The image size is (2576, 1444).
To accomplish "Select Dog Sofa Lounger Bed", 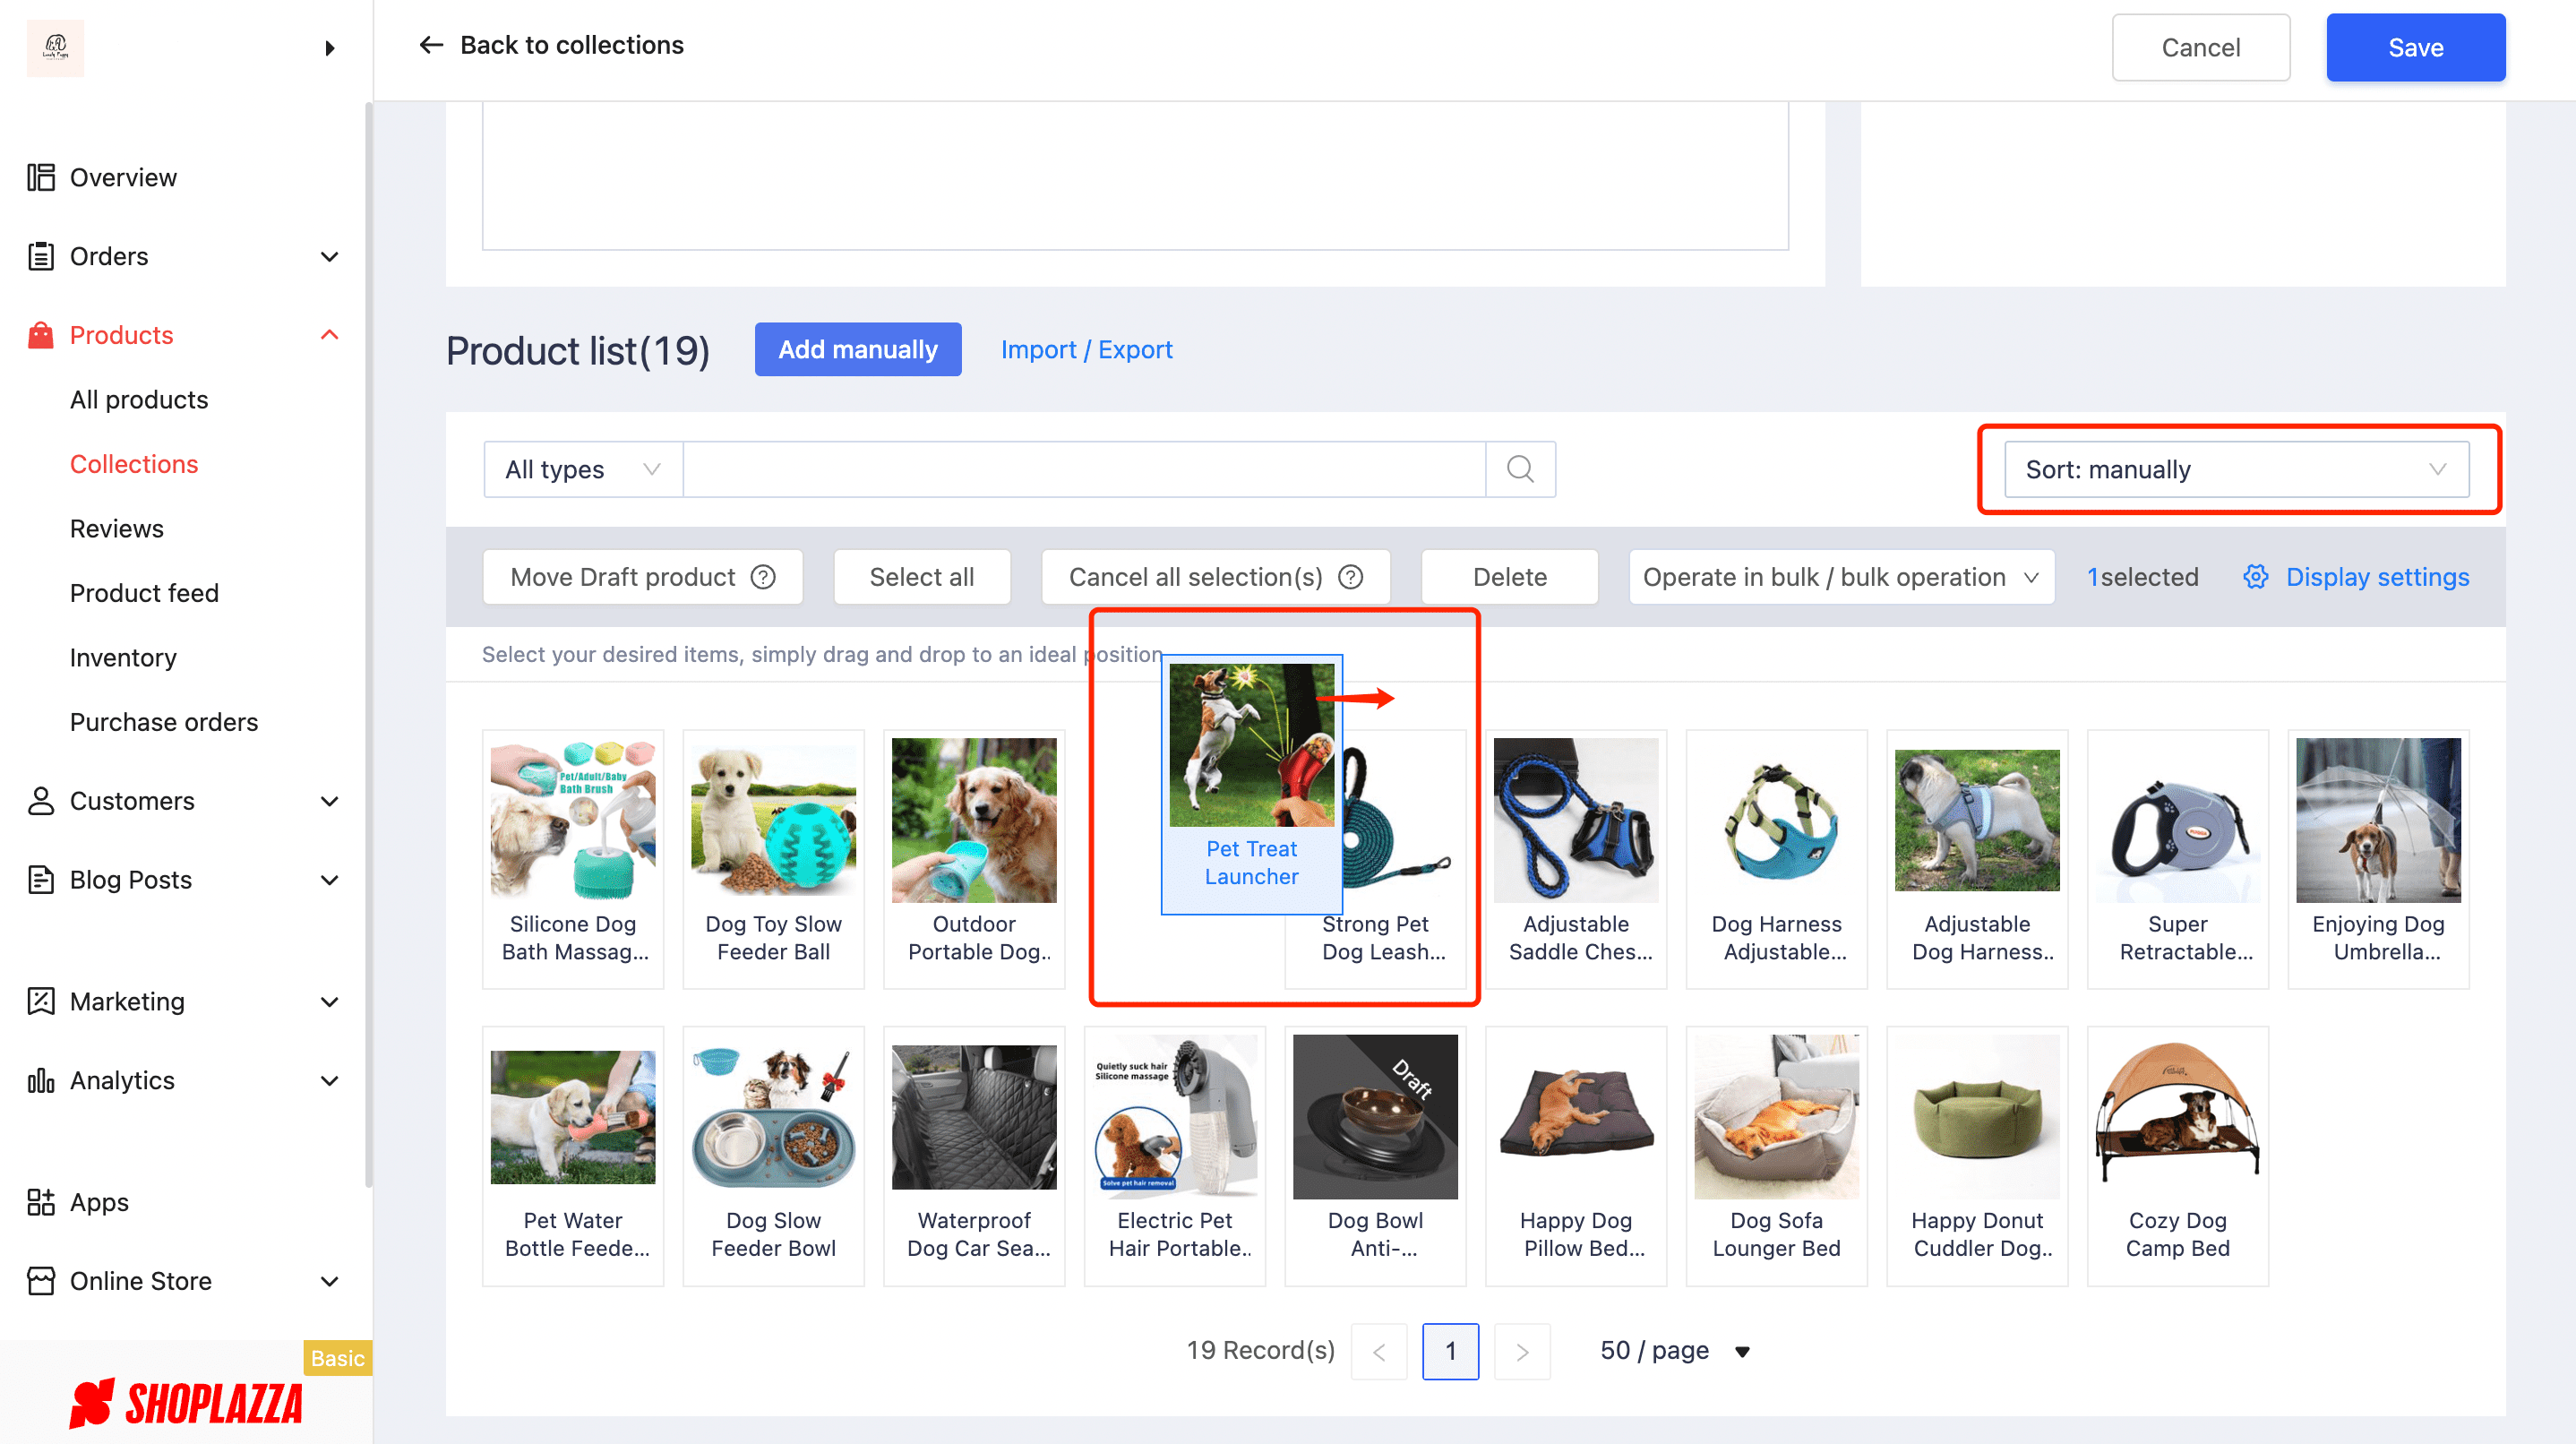I will [x=1776, y=1155].
